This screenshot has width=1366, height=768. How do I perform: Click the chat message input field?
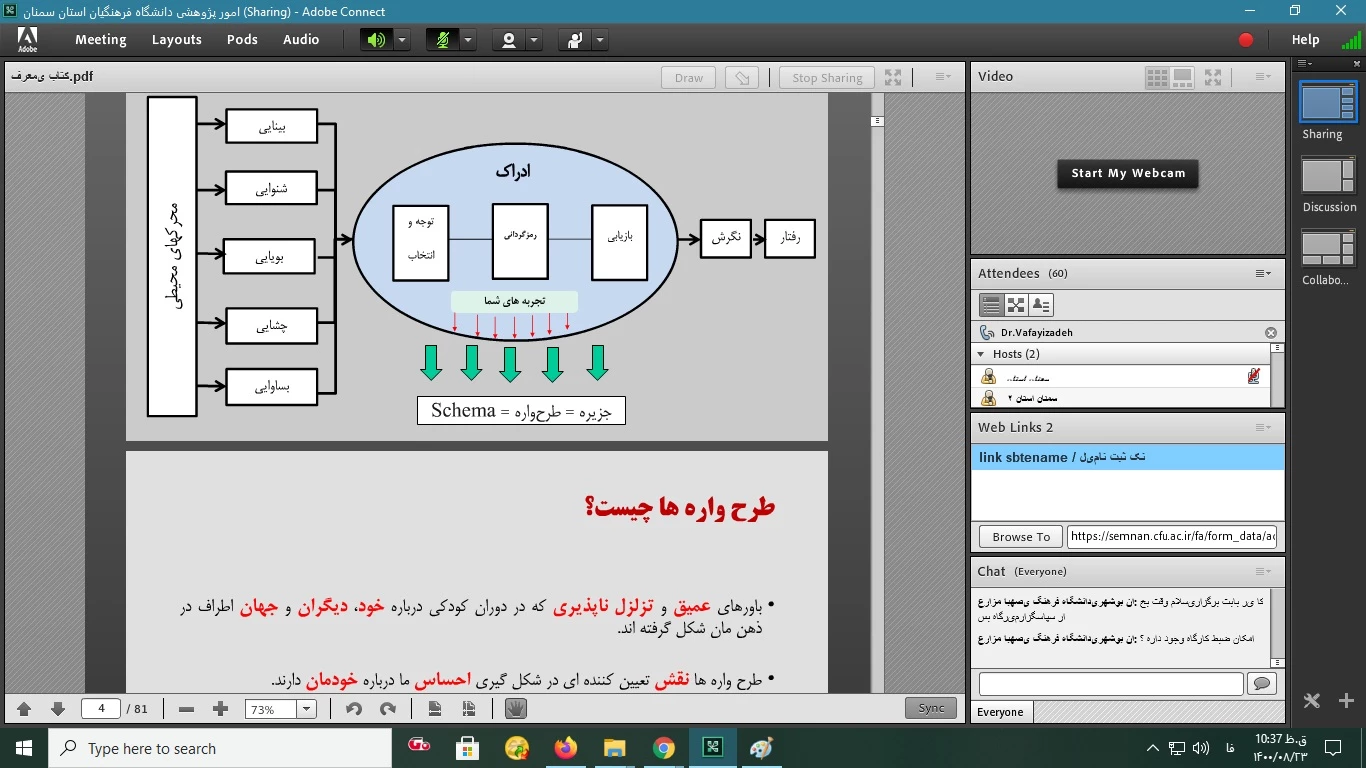click(x=1110, y=684)
